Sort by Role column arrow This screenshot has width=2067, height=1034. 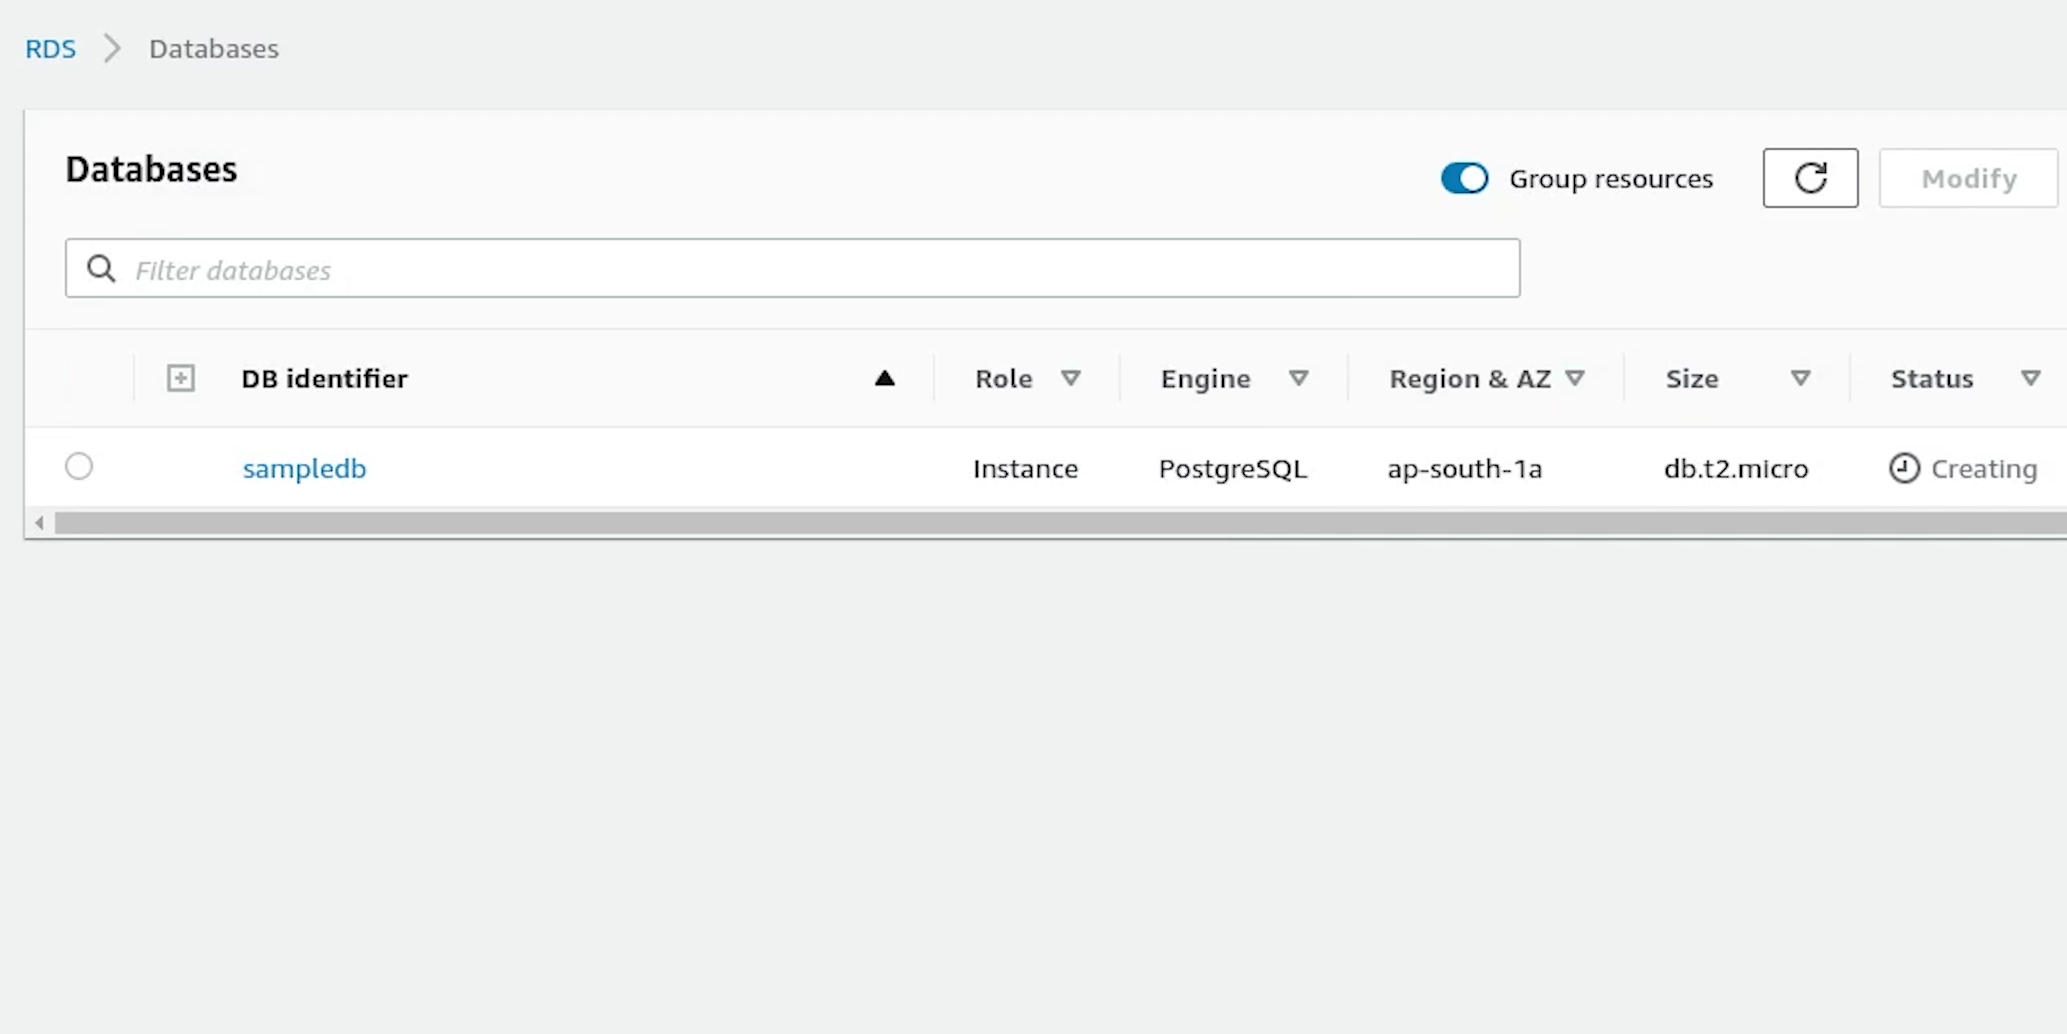[1070, 378]
